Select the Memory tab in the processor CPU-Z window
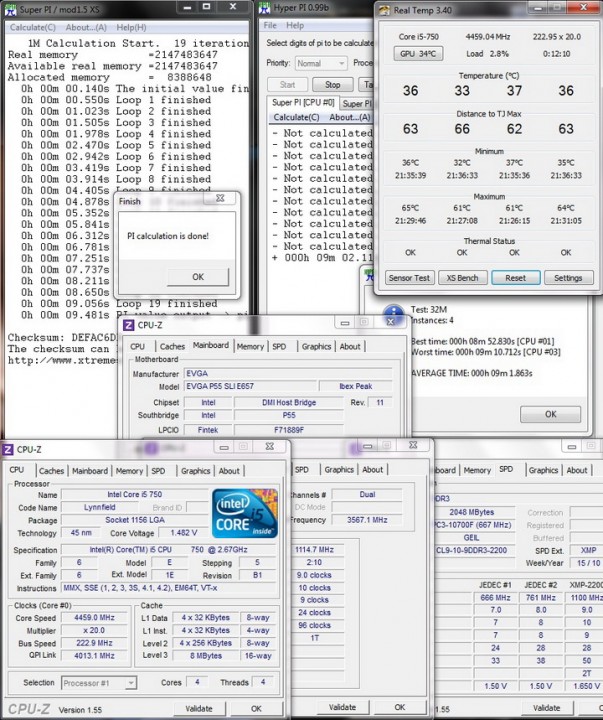This screenshot has height=720, width=603. point(129,471)
